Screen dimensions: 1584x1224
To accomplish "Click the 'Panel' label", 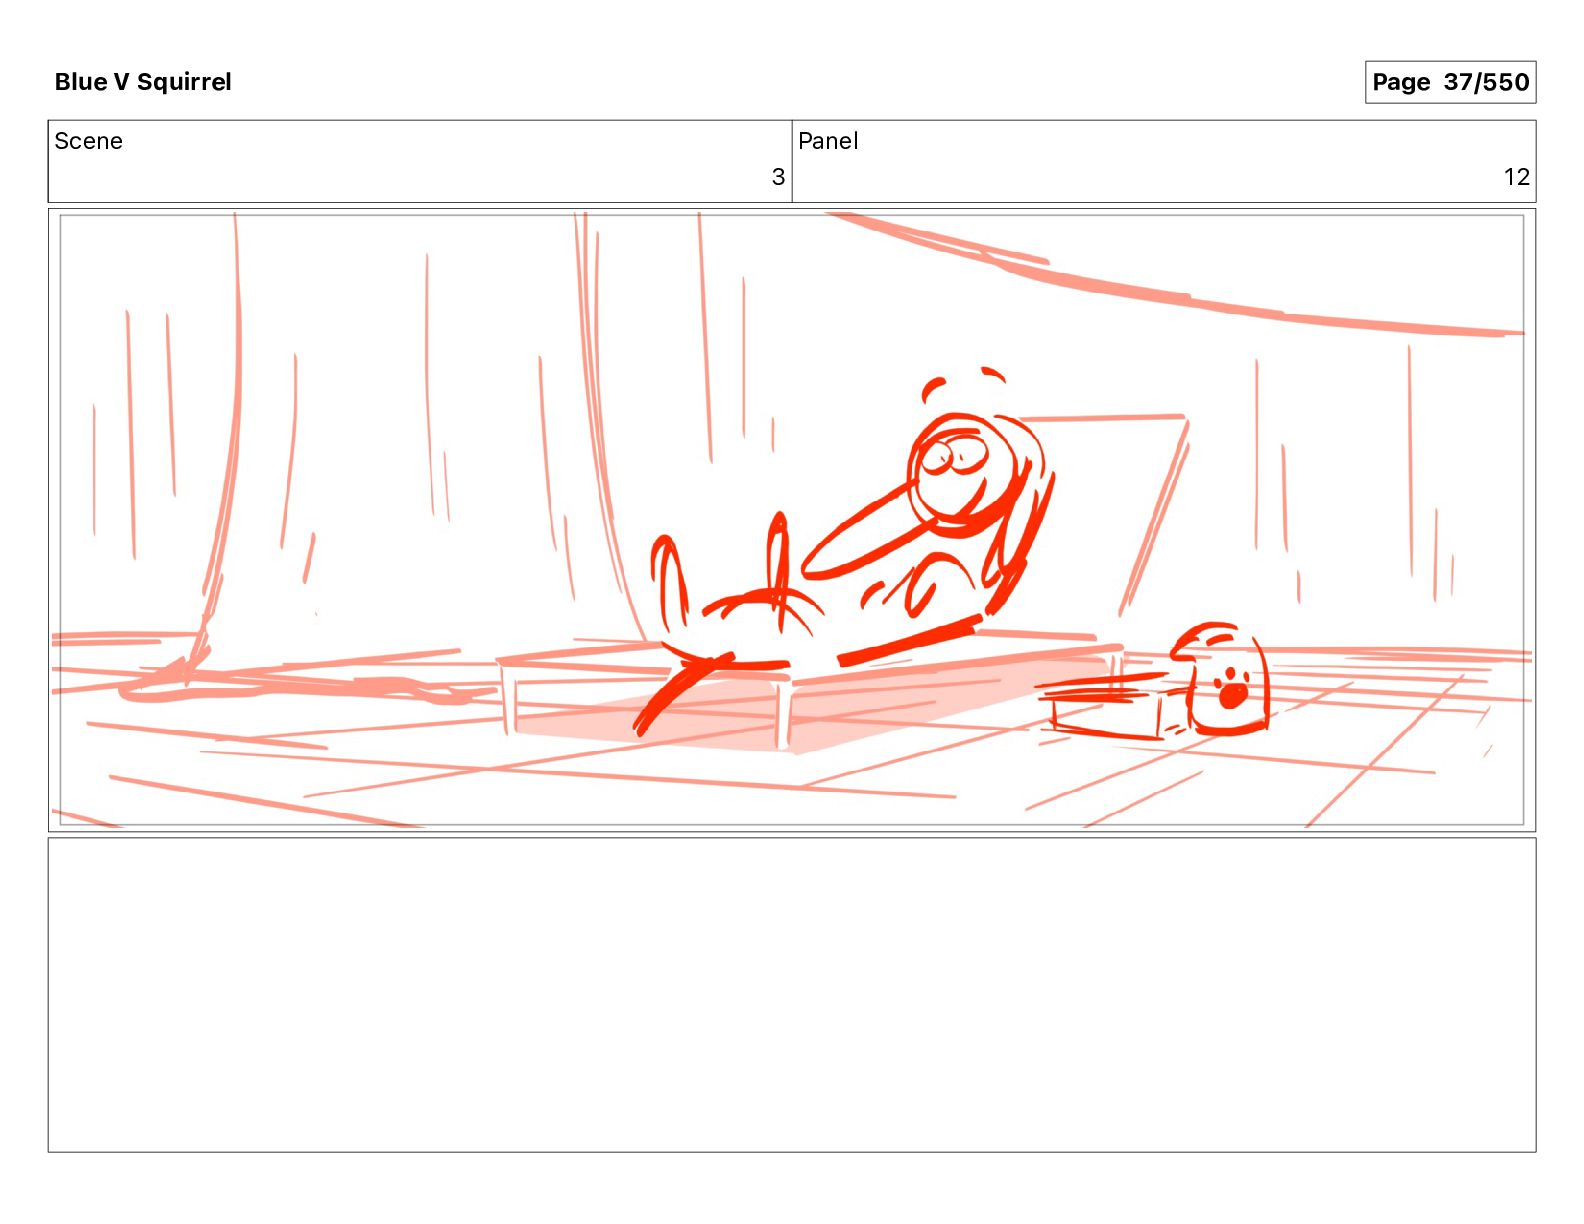I will click(828, 141).
